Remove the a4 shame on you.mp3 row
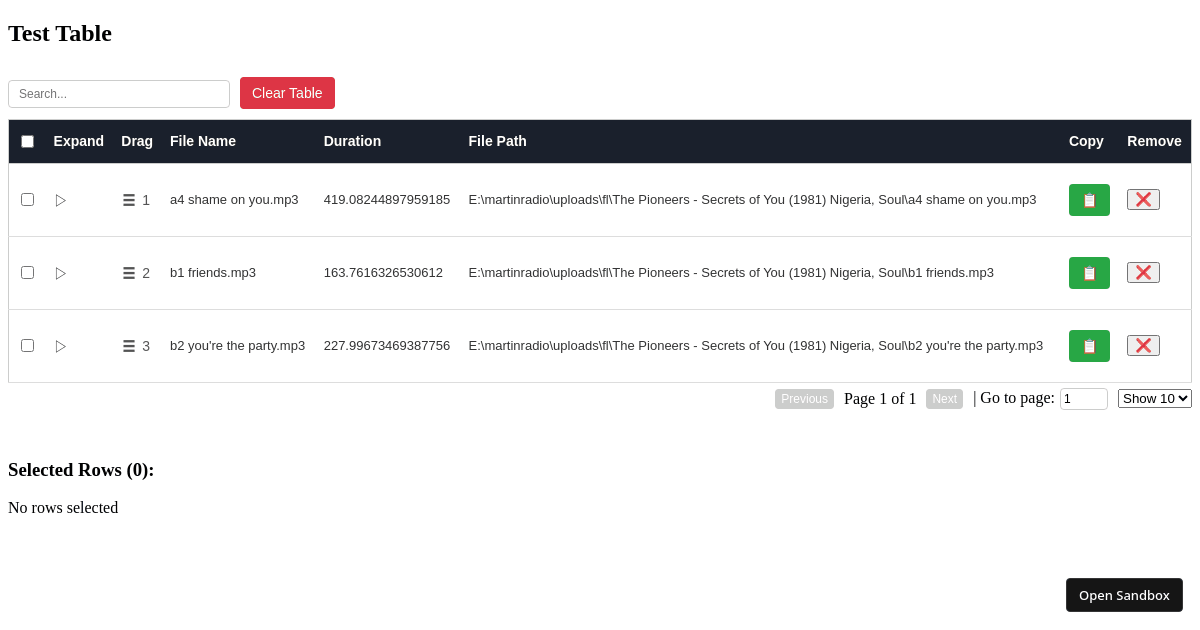 [1143, 200]
